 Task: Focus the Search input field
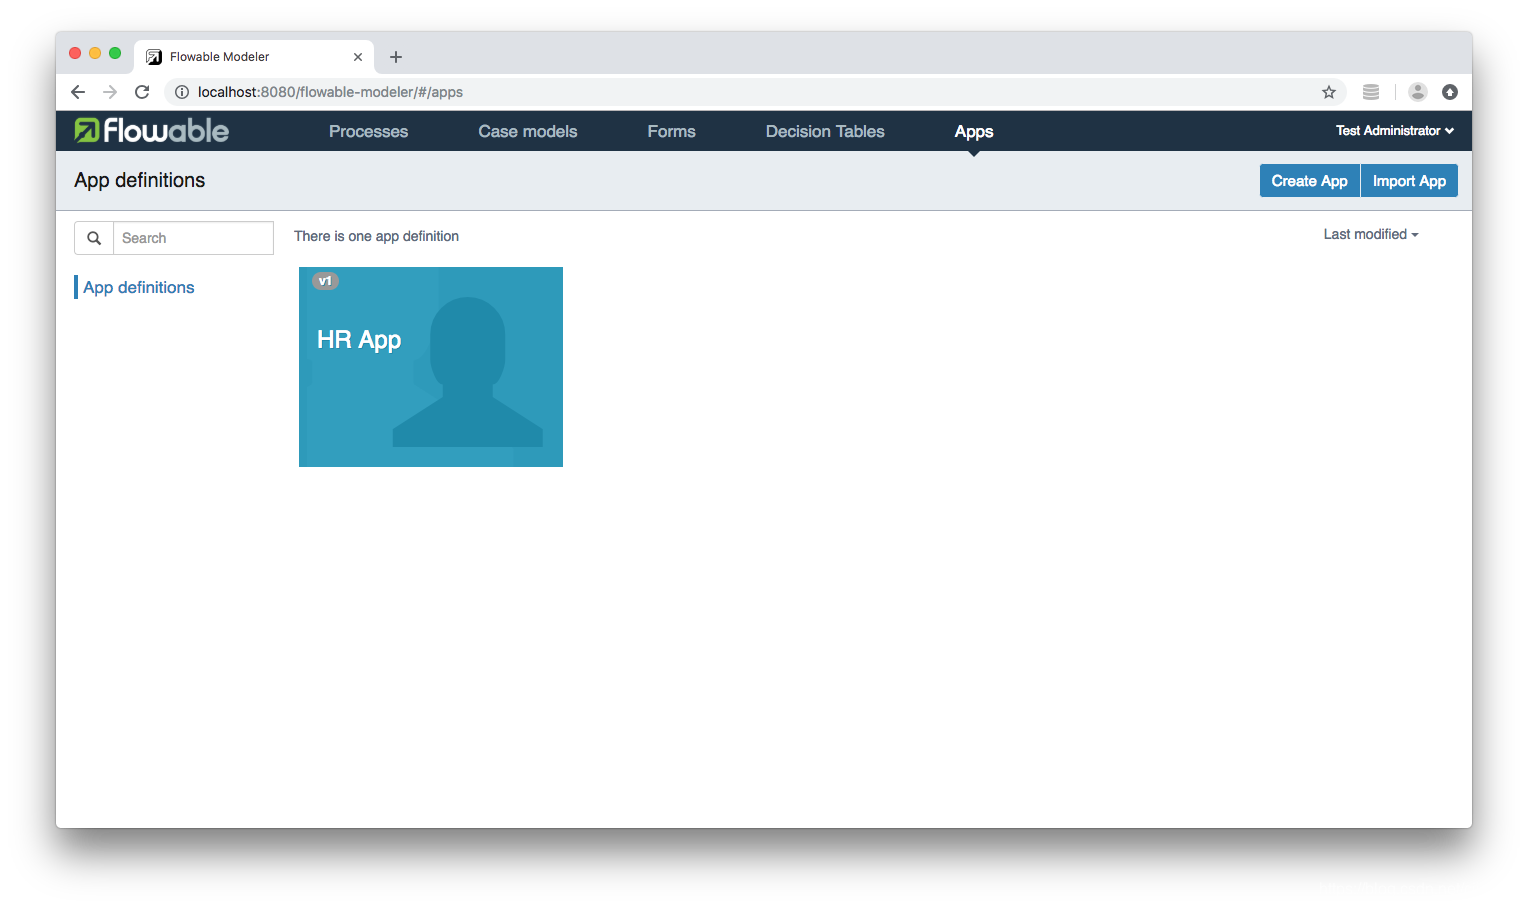[193, 238]
